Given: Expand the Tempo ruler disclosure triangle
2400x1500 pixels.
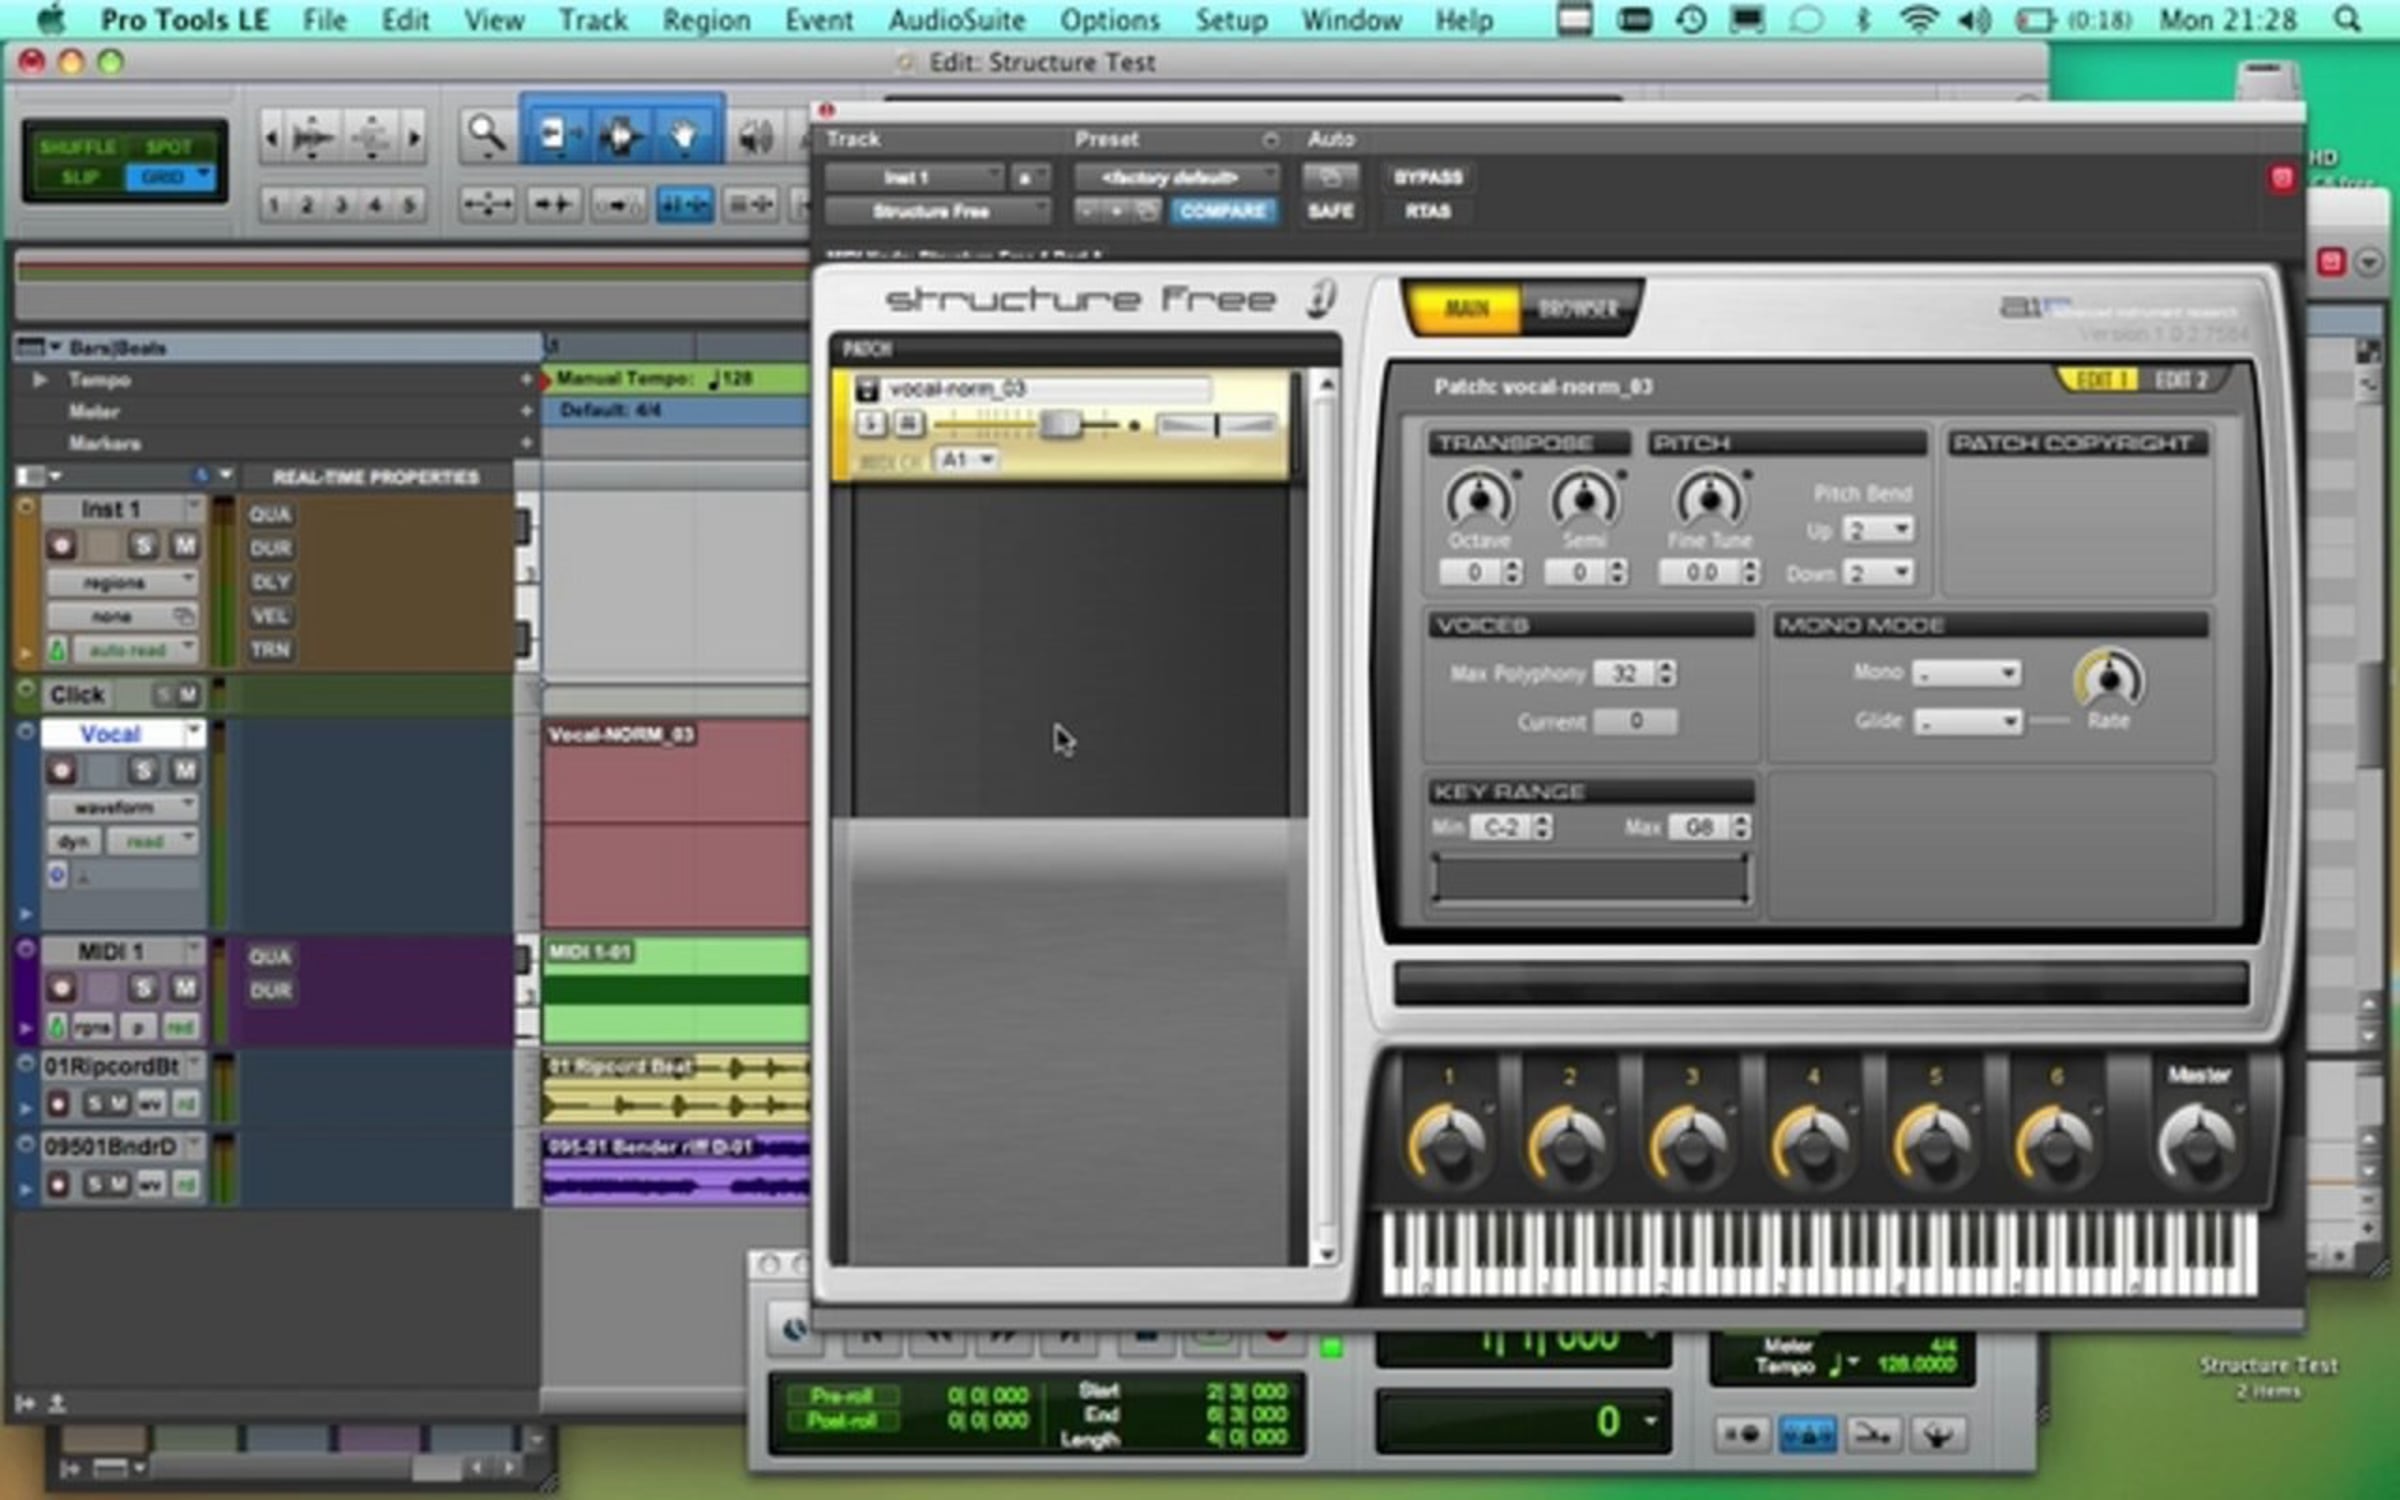Looking at the screenshot, I should (x=40, y=380).
